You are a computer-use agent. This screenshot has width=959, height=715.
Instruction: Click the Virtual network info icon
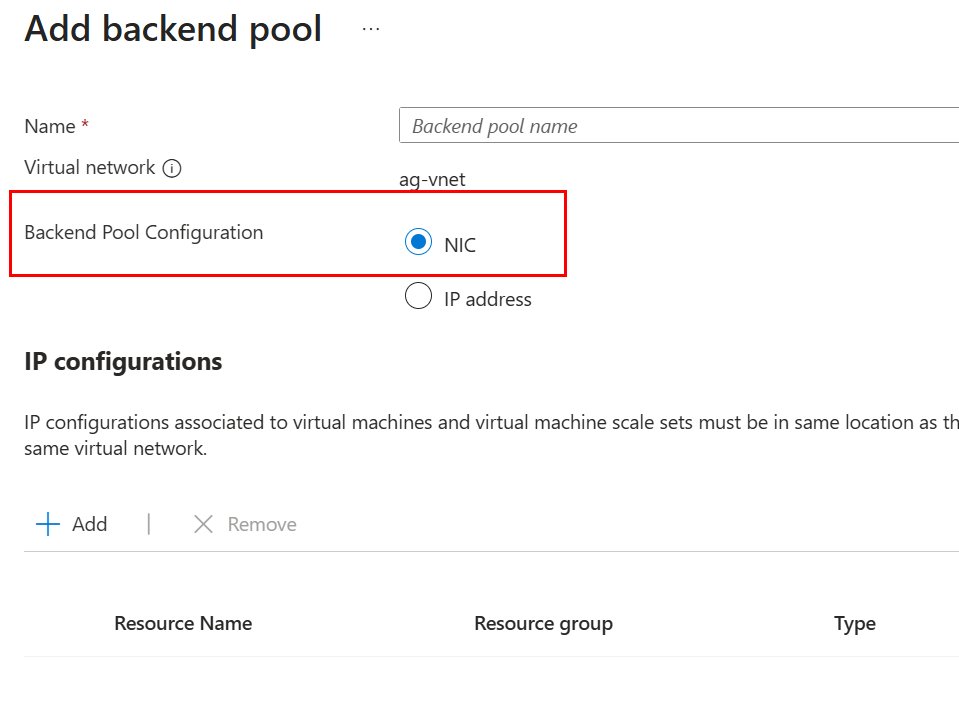[172, 168]
